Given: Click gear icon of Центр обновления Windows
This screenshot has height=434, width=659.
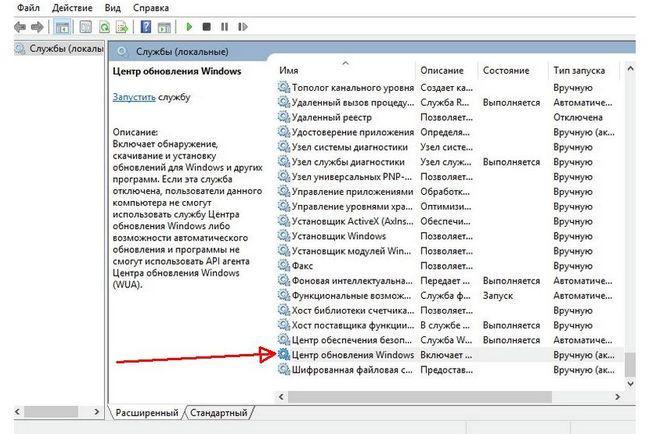Looking at the screenshot, I should tap(284, 355).
